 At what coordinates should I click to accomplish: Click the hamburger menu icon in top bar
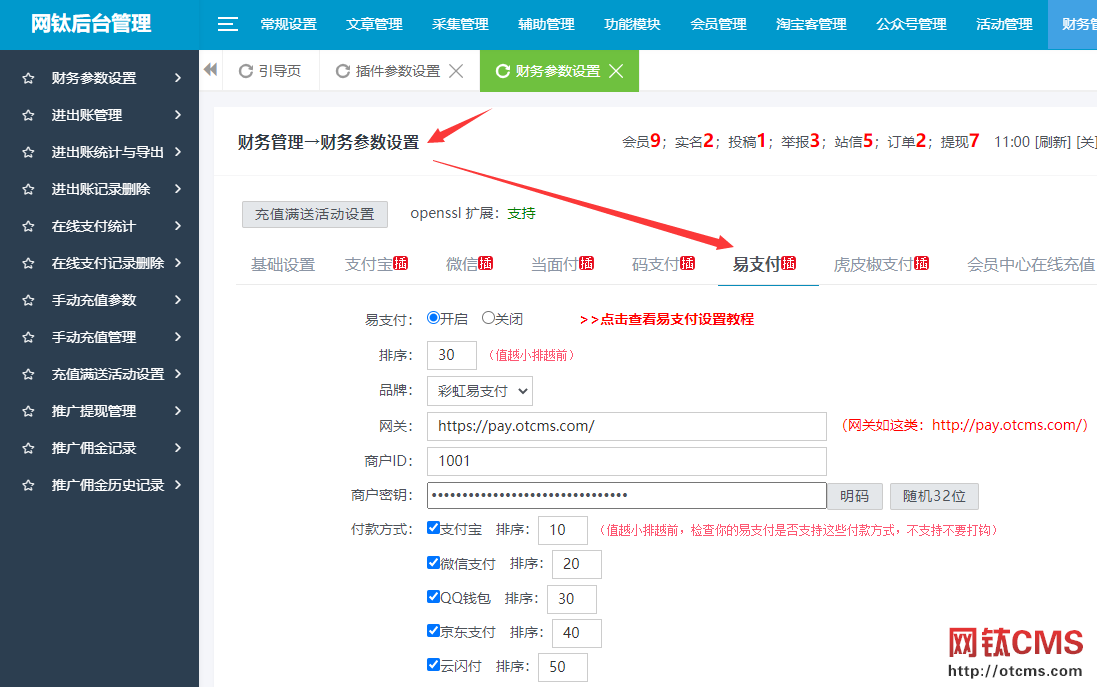pos(228,24)
